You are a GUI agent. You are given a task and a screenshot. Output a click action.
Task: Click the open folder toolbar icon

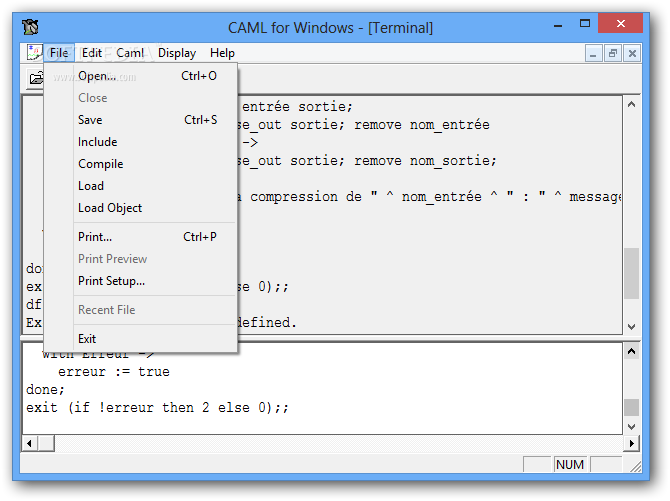tap(36, 78)
